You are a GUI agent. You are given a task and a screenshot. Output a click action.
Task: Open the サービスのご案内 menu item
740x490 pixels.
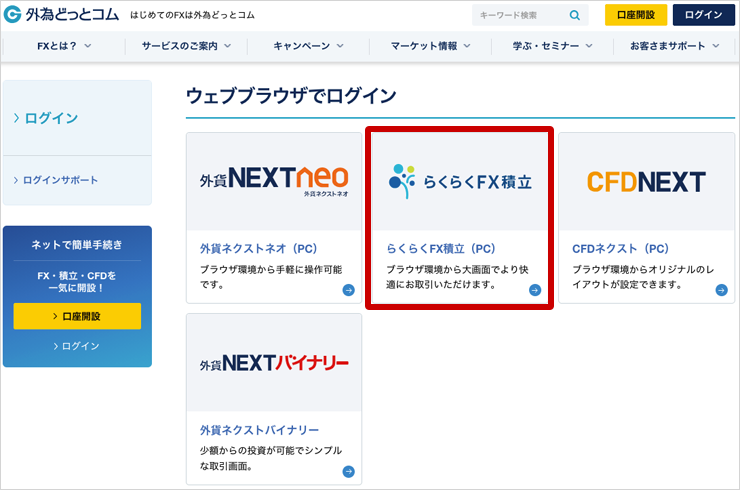click(x=186, y=46)
